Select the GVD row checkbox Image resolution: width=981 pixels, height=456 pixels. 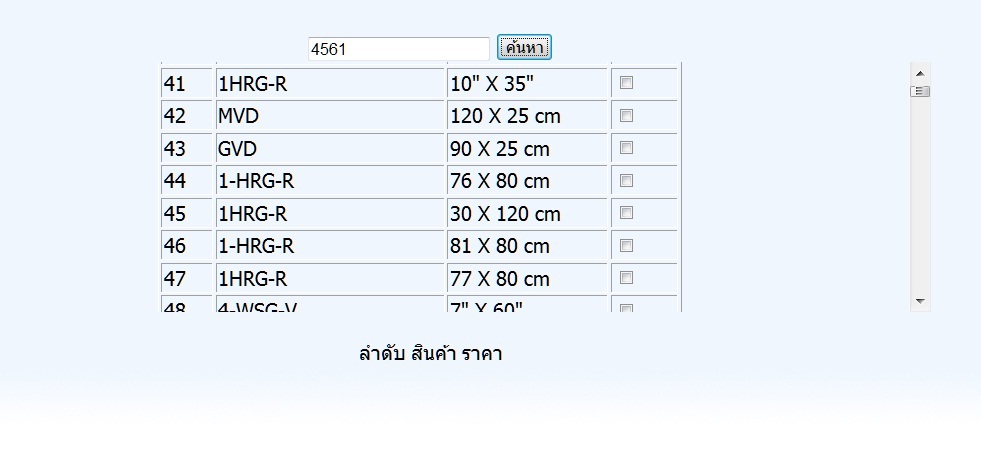pos(627,148)
